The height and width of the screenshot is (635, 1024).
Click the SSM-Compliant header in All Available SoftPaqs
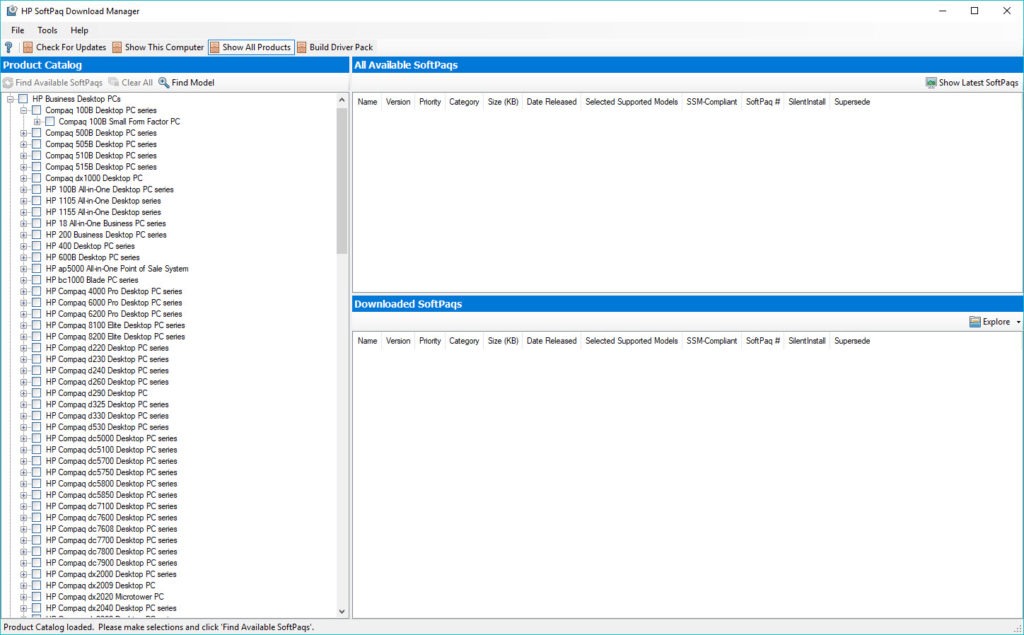711,102
